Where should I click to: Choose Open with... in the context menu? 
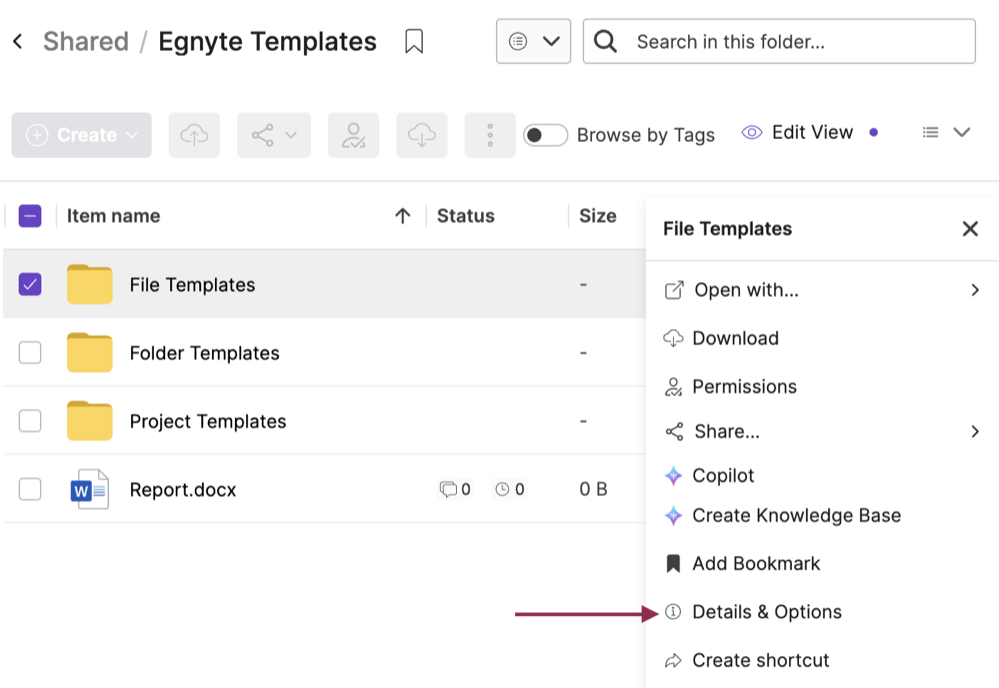tap(822, 290)
